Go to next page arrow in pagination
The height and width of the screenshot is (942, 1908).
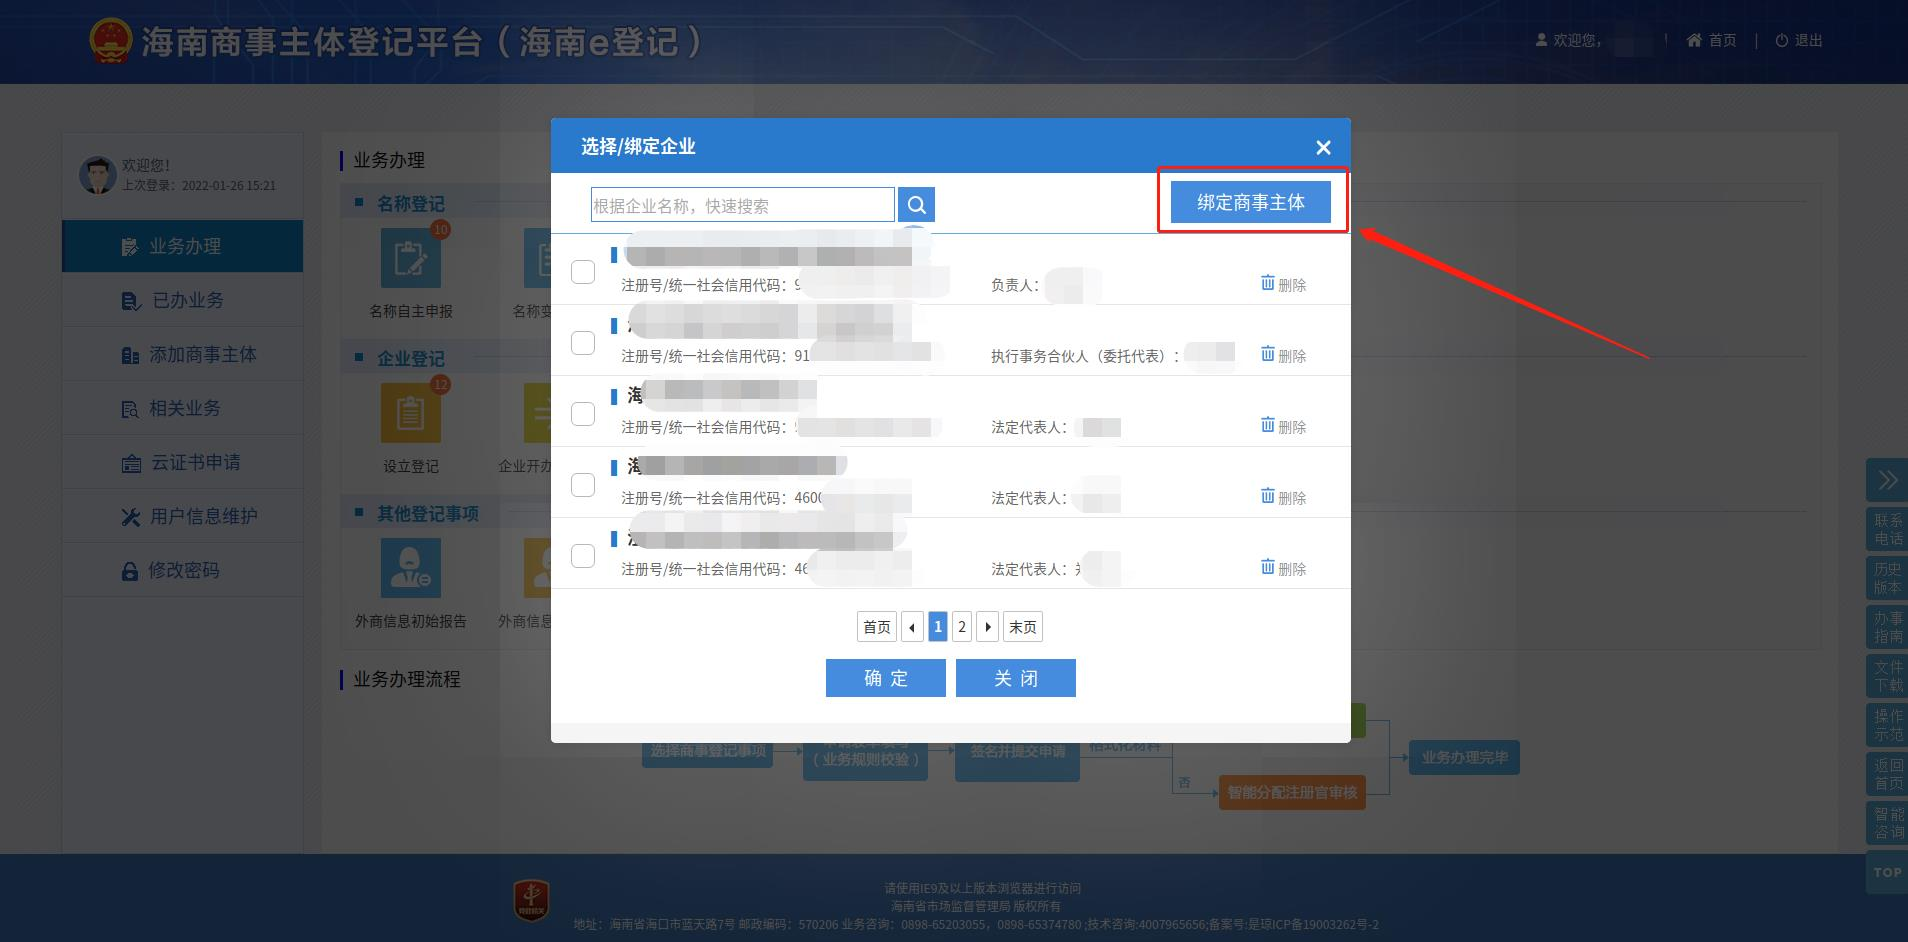[988, 627]
